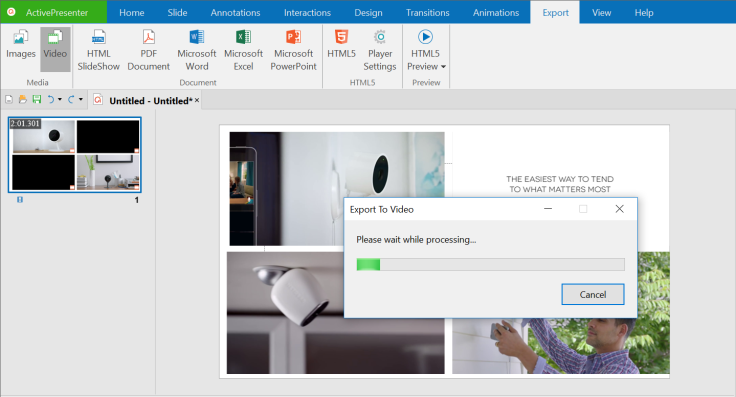This screenshot has width=736, height=397.
Task: Export to Microsoft Excel
Action: [x=243, y=50]
